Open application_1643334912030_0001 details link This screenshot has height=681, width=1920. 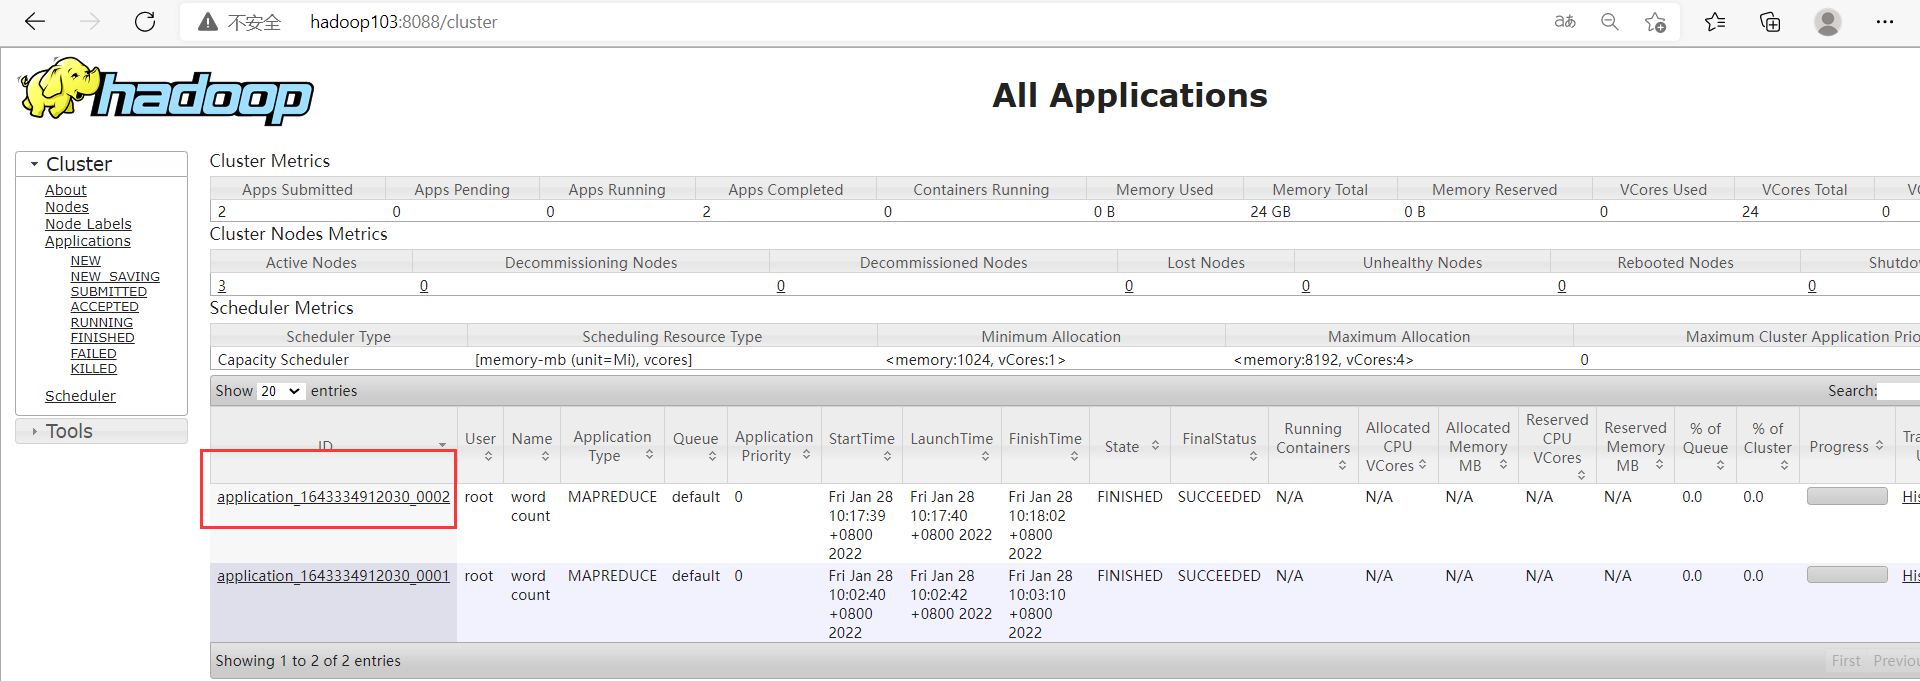pyautogui.click(x=333, y=576)
